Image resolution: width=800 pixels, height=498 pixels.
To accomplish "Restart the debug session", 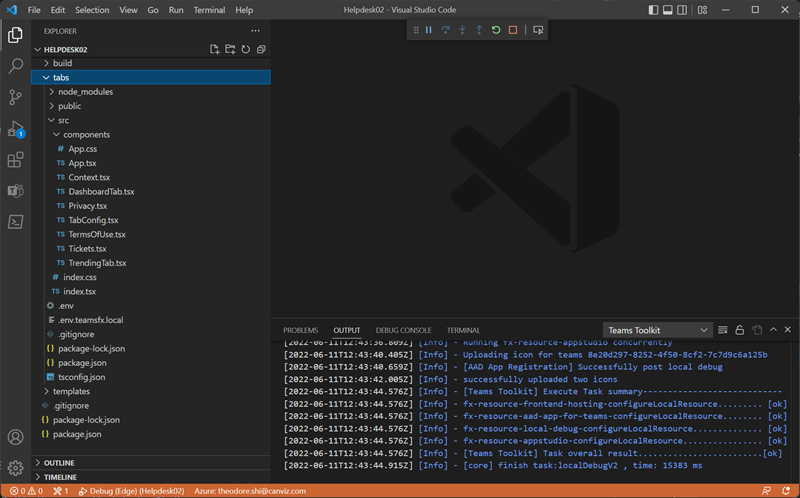I will tap(496, 30).
